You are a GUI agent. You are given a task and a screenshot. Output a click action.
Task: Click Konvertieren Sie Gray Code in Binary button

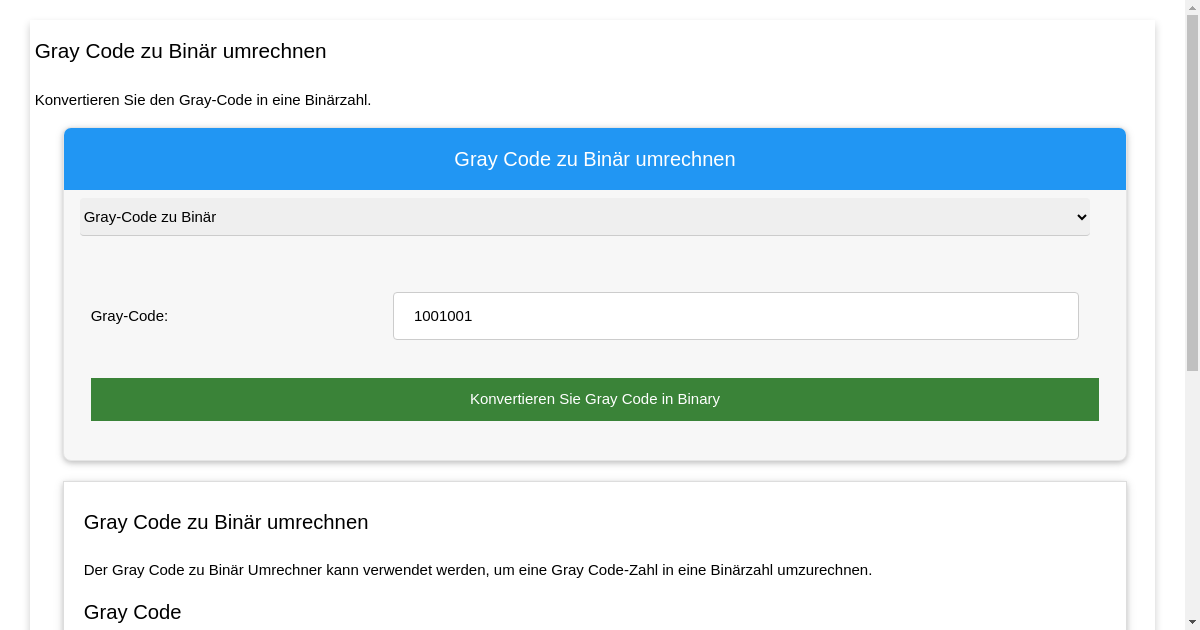594,399
